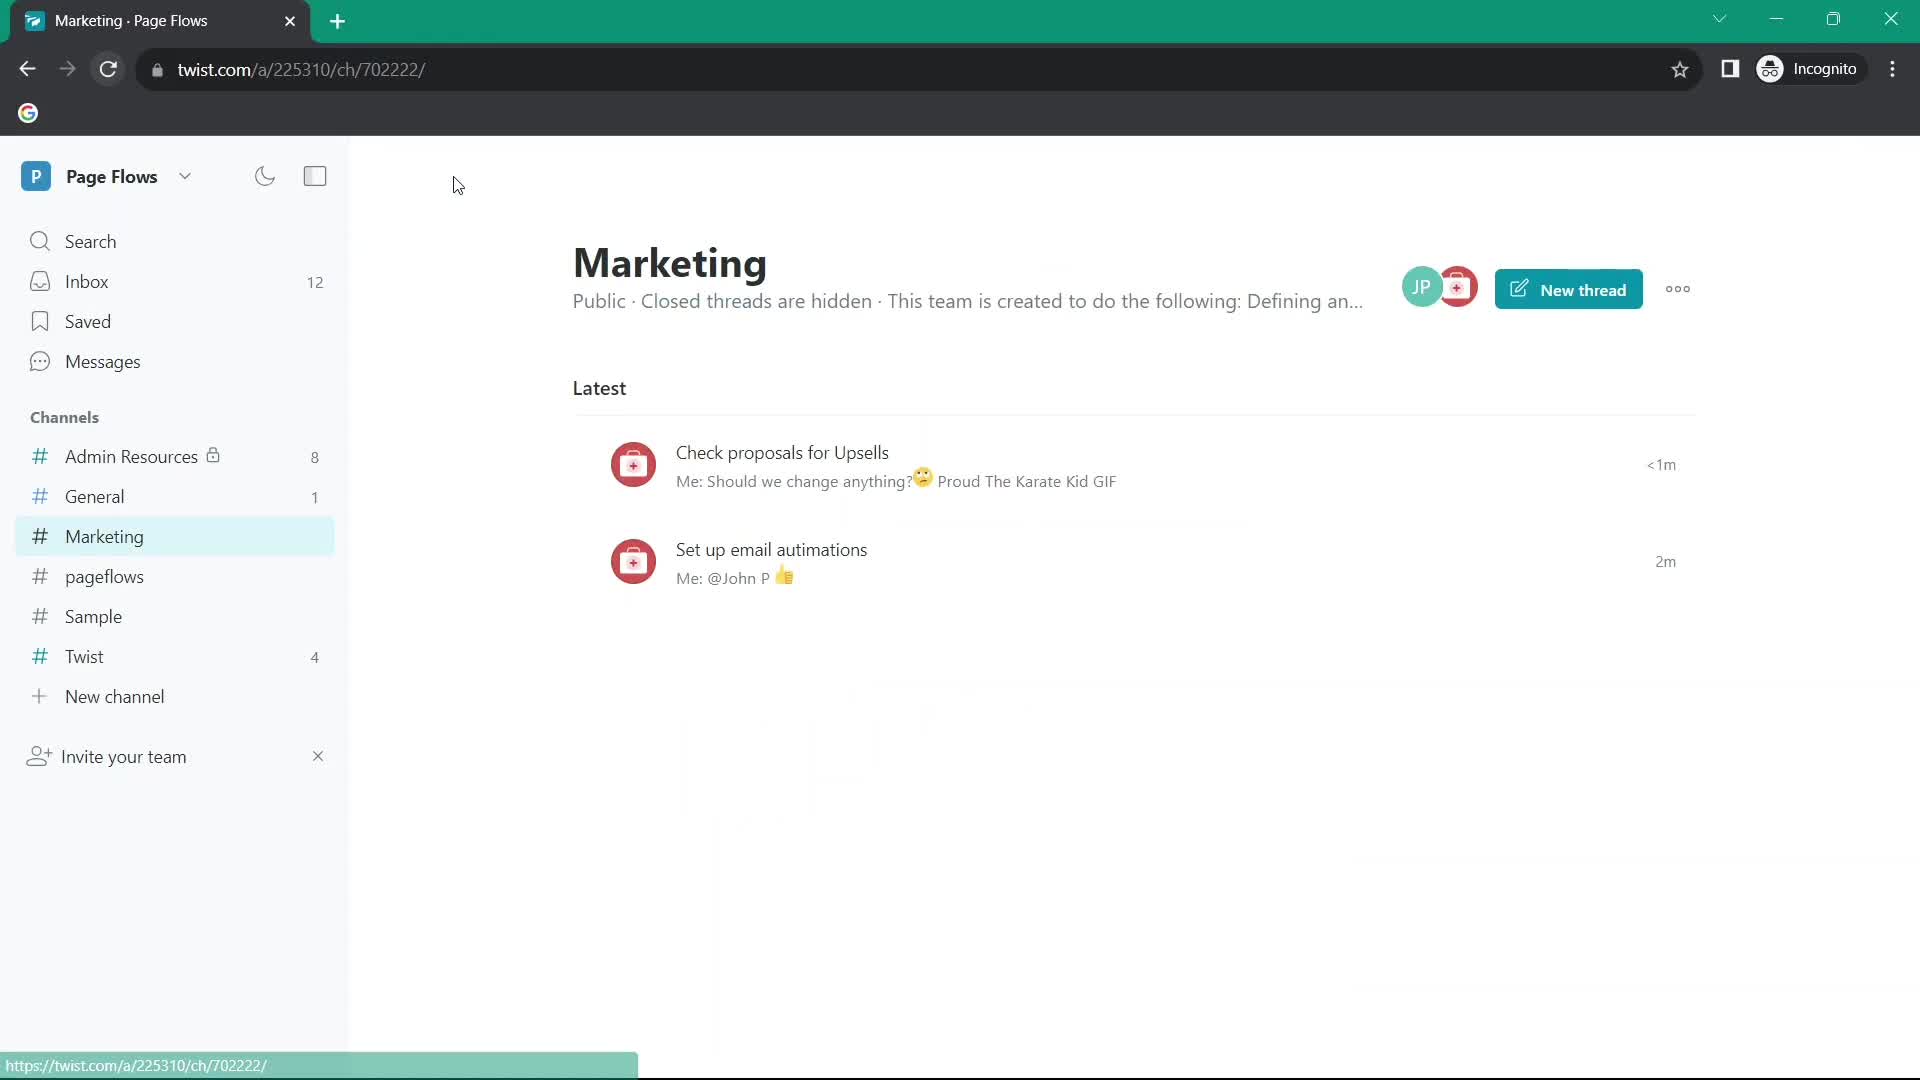Screen dimensions: 1920x1080
Task: Click the add member icon next to avatars
Action: [x=1457, y=289]
